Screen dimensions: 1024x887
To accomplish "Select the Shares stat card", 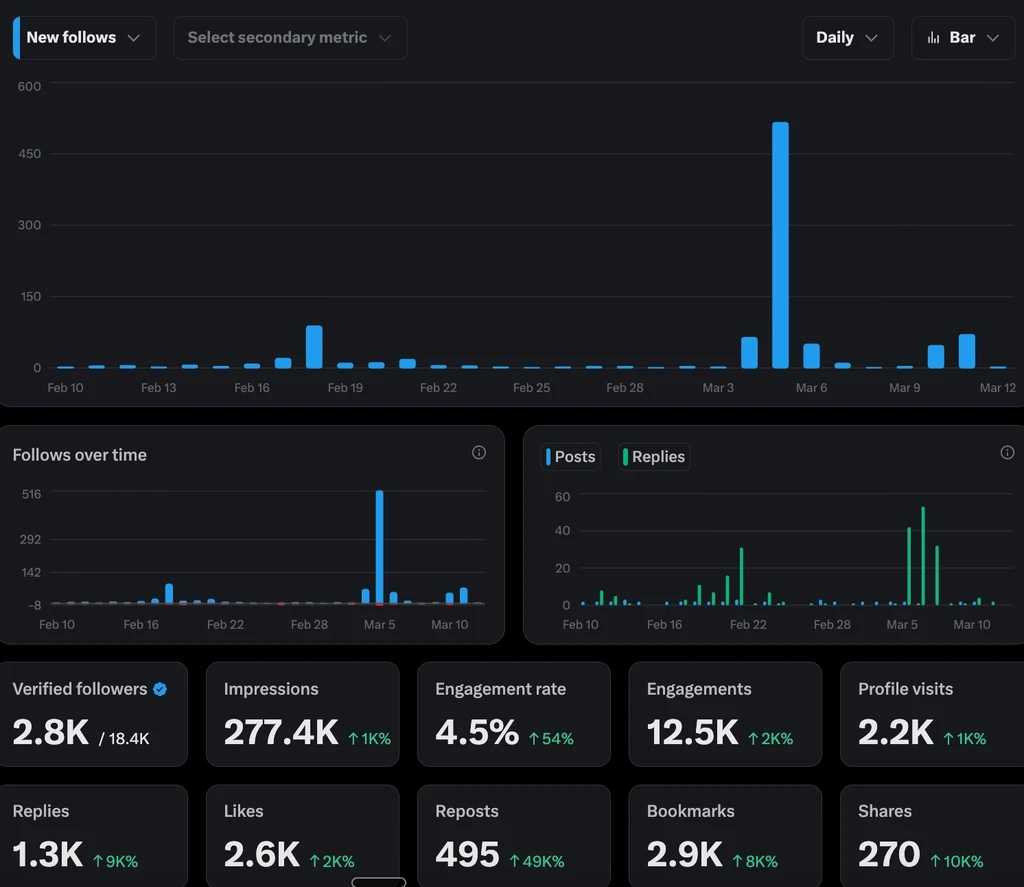I will click(932, 836).
